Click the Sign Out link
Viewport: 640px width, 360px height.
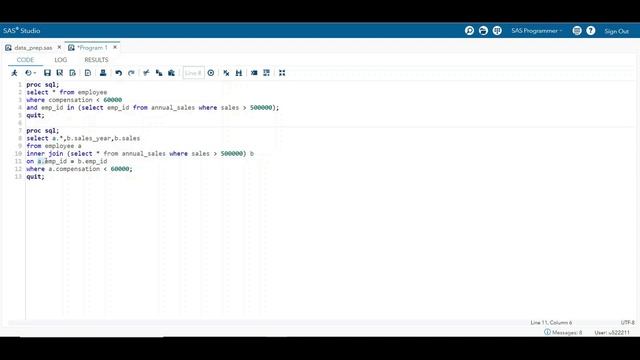click(616, 31)
